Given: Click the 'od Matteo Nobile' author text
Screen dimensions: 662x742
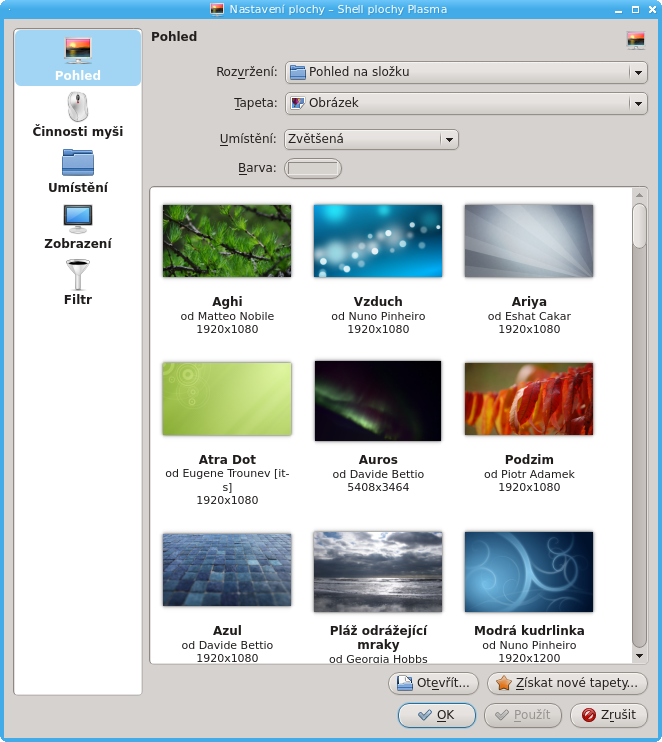Looking at the screenshot, I should point(227,316).
